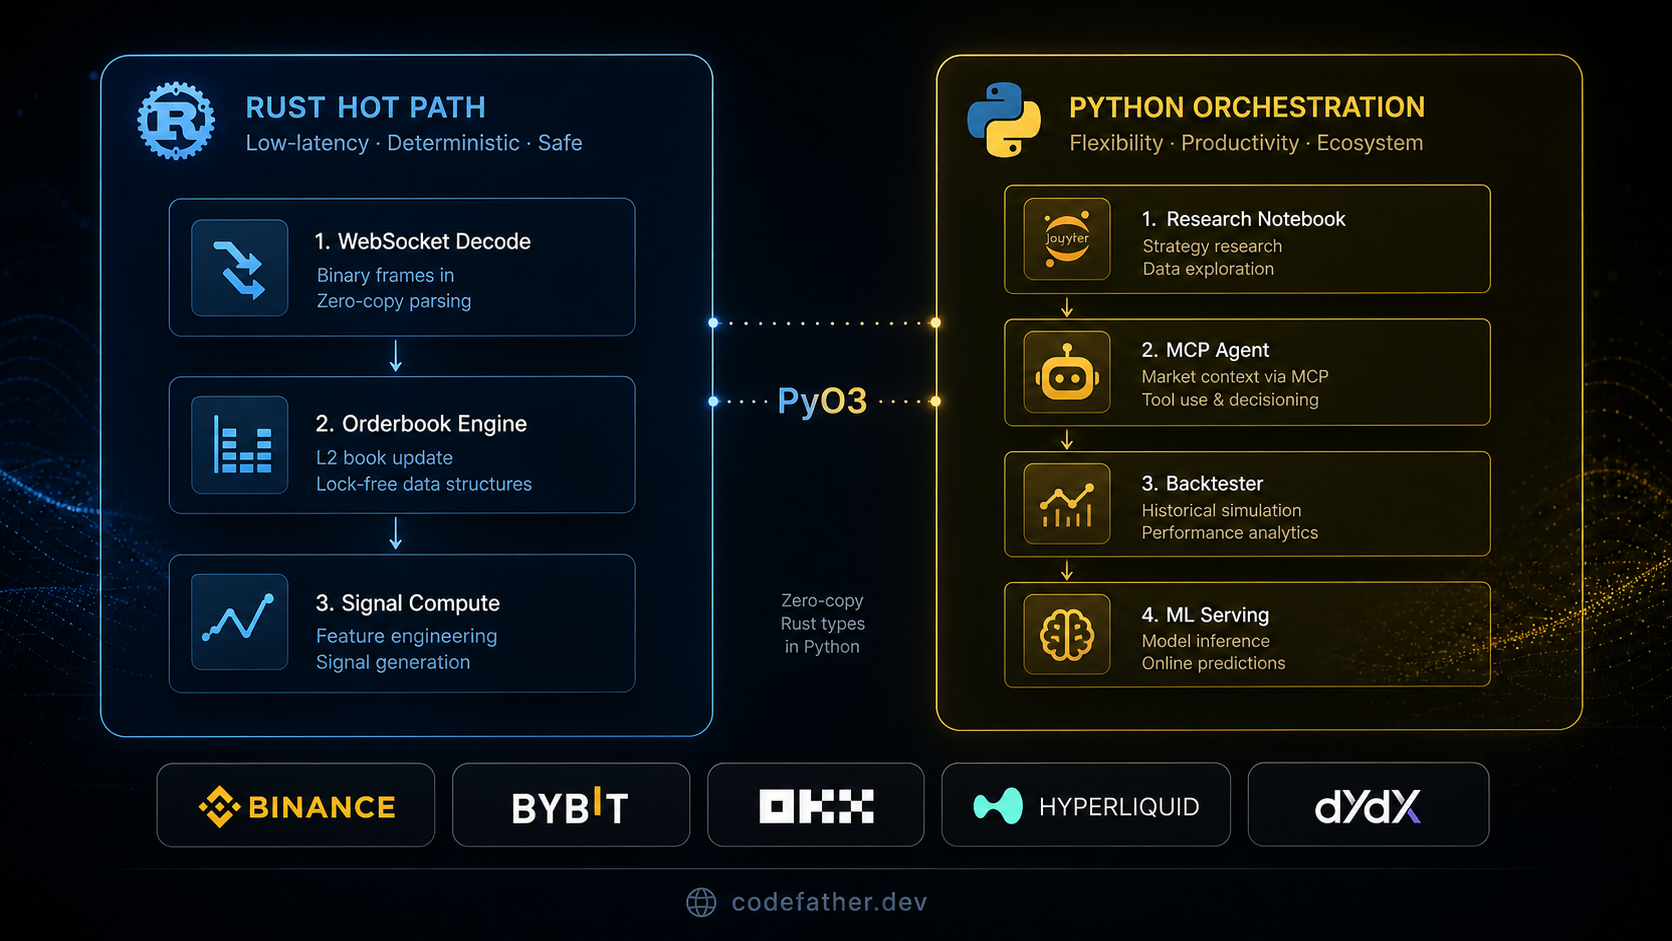
Task: Click the 'Performance analytics' text
Action: click(1230, 533)
